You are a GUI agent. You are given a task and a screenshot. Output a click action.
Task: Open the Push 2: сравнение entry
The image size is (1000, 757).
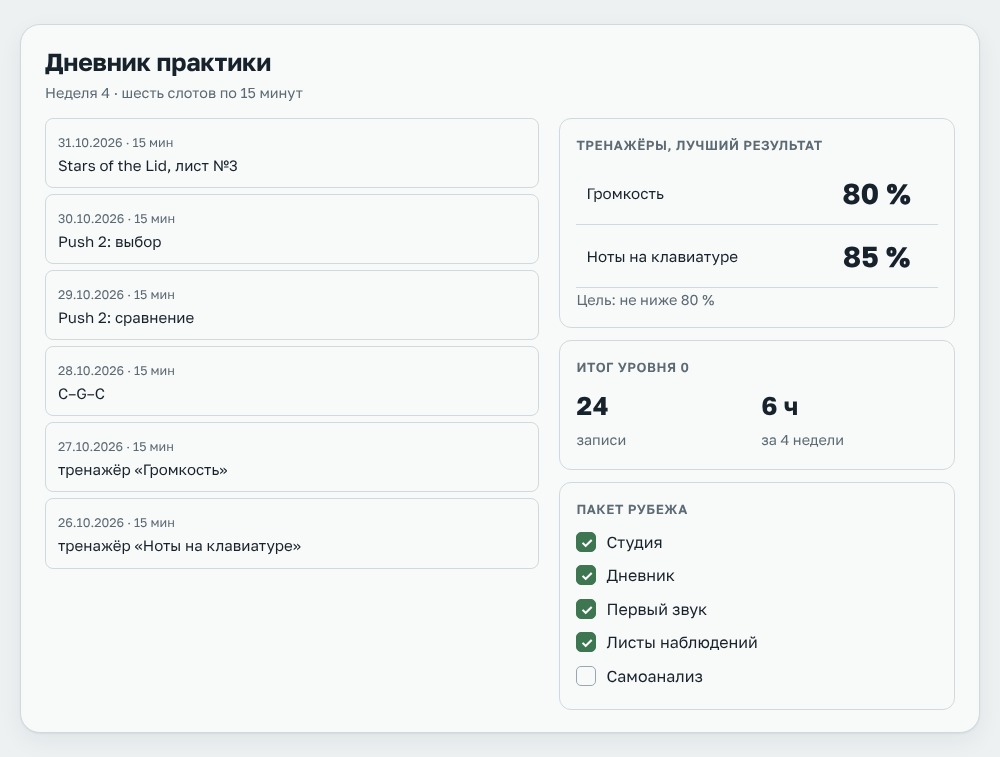(291, 305)
